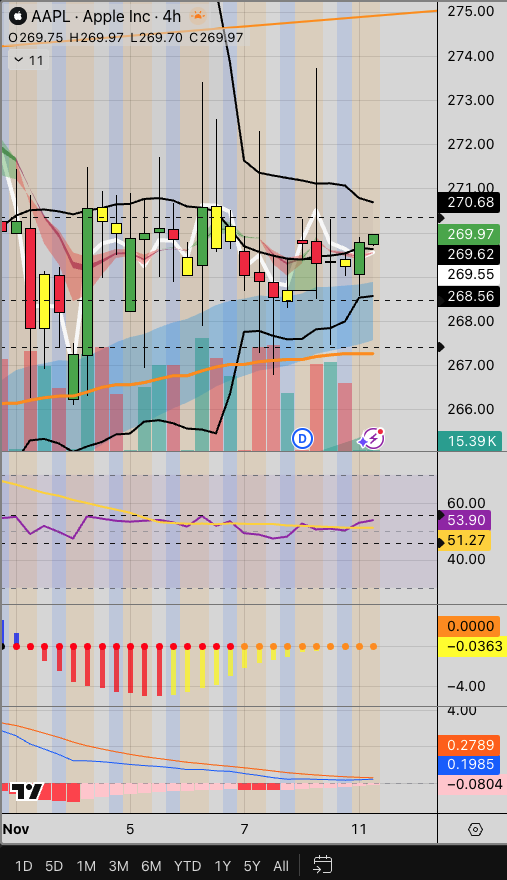Viewport: 507px width, 880px height.
Task: Select the YTD time range
Action: 188,866
